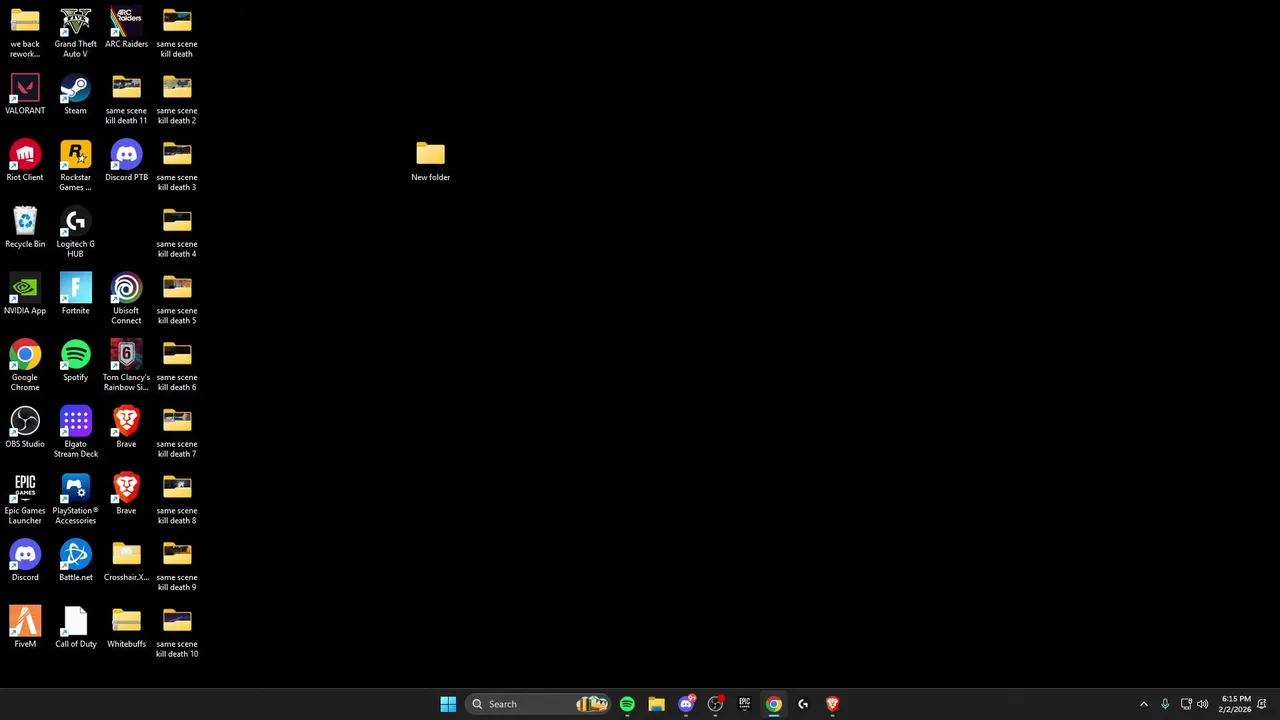
Task: Select Tom Clancy's Rainbow Six desktop icon
Action: [126, 366]
